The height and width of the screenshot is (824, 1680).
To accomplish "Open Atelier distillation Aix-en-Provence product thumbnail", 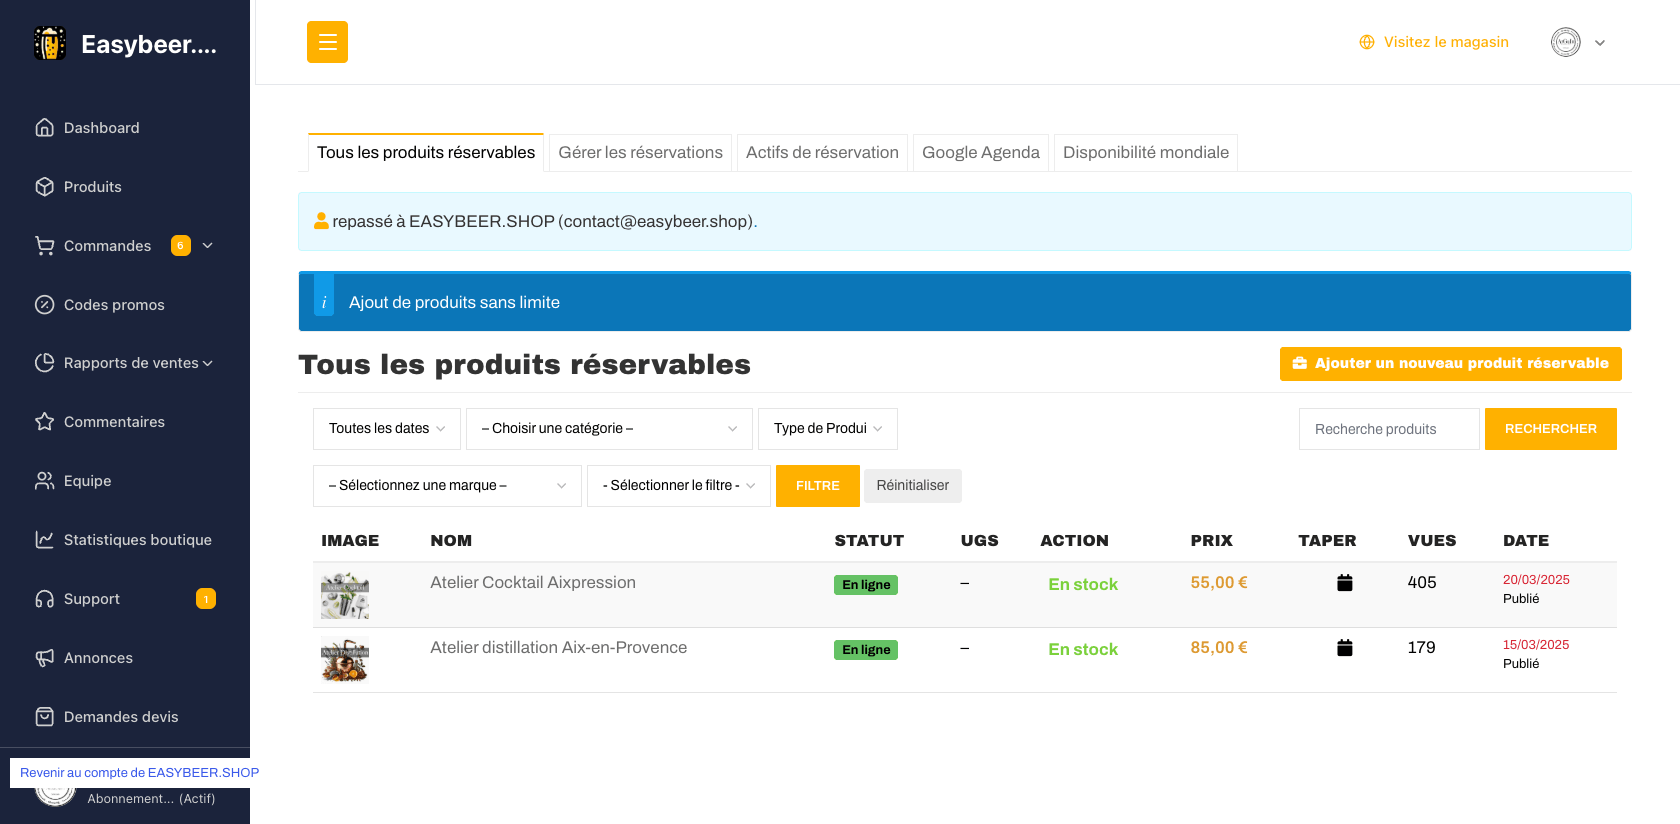I will pyautogui.click(x=345, y=660).
